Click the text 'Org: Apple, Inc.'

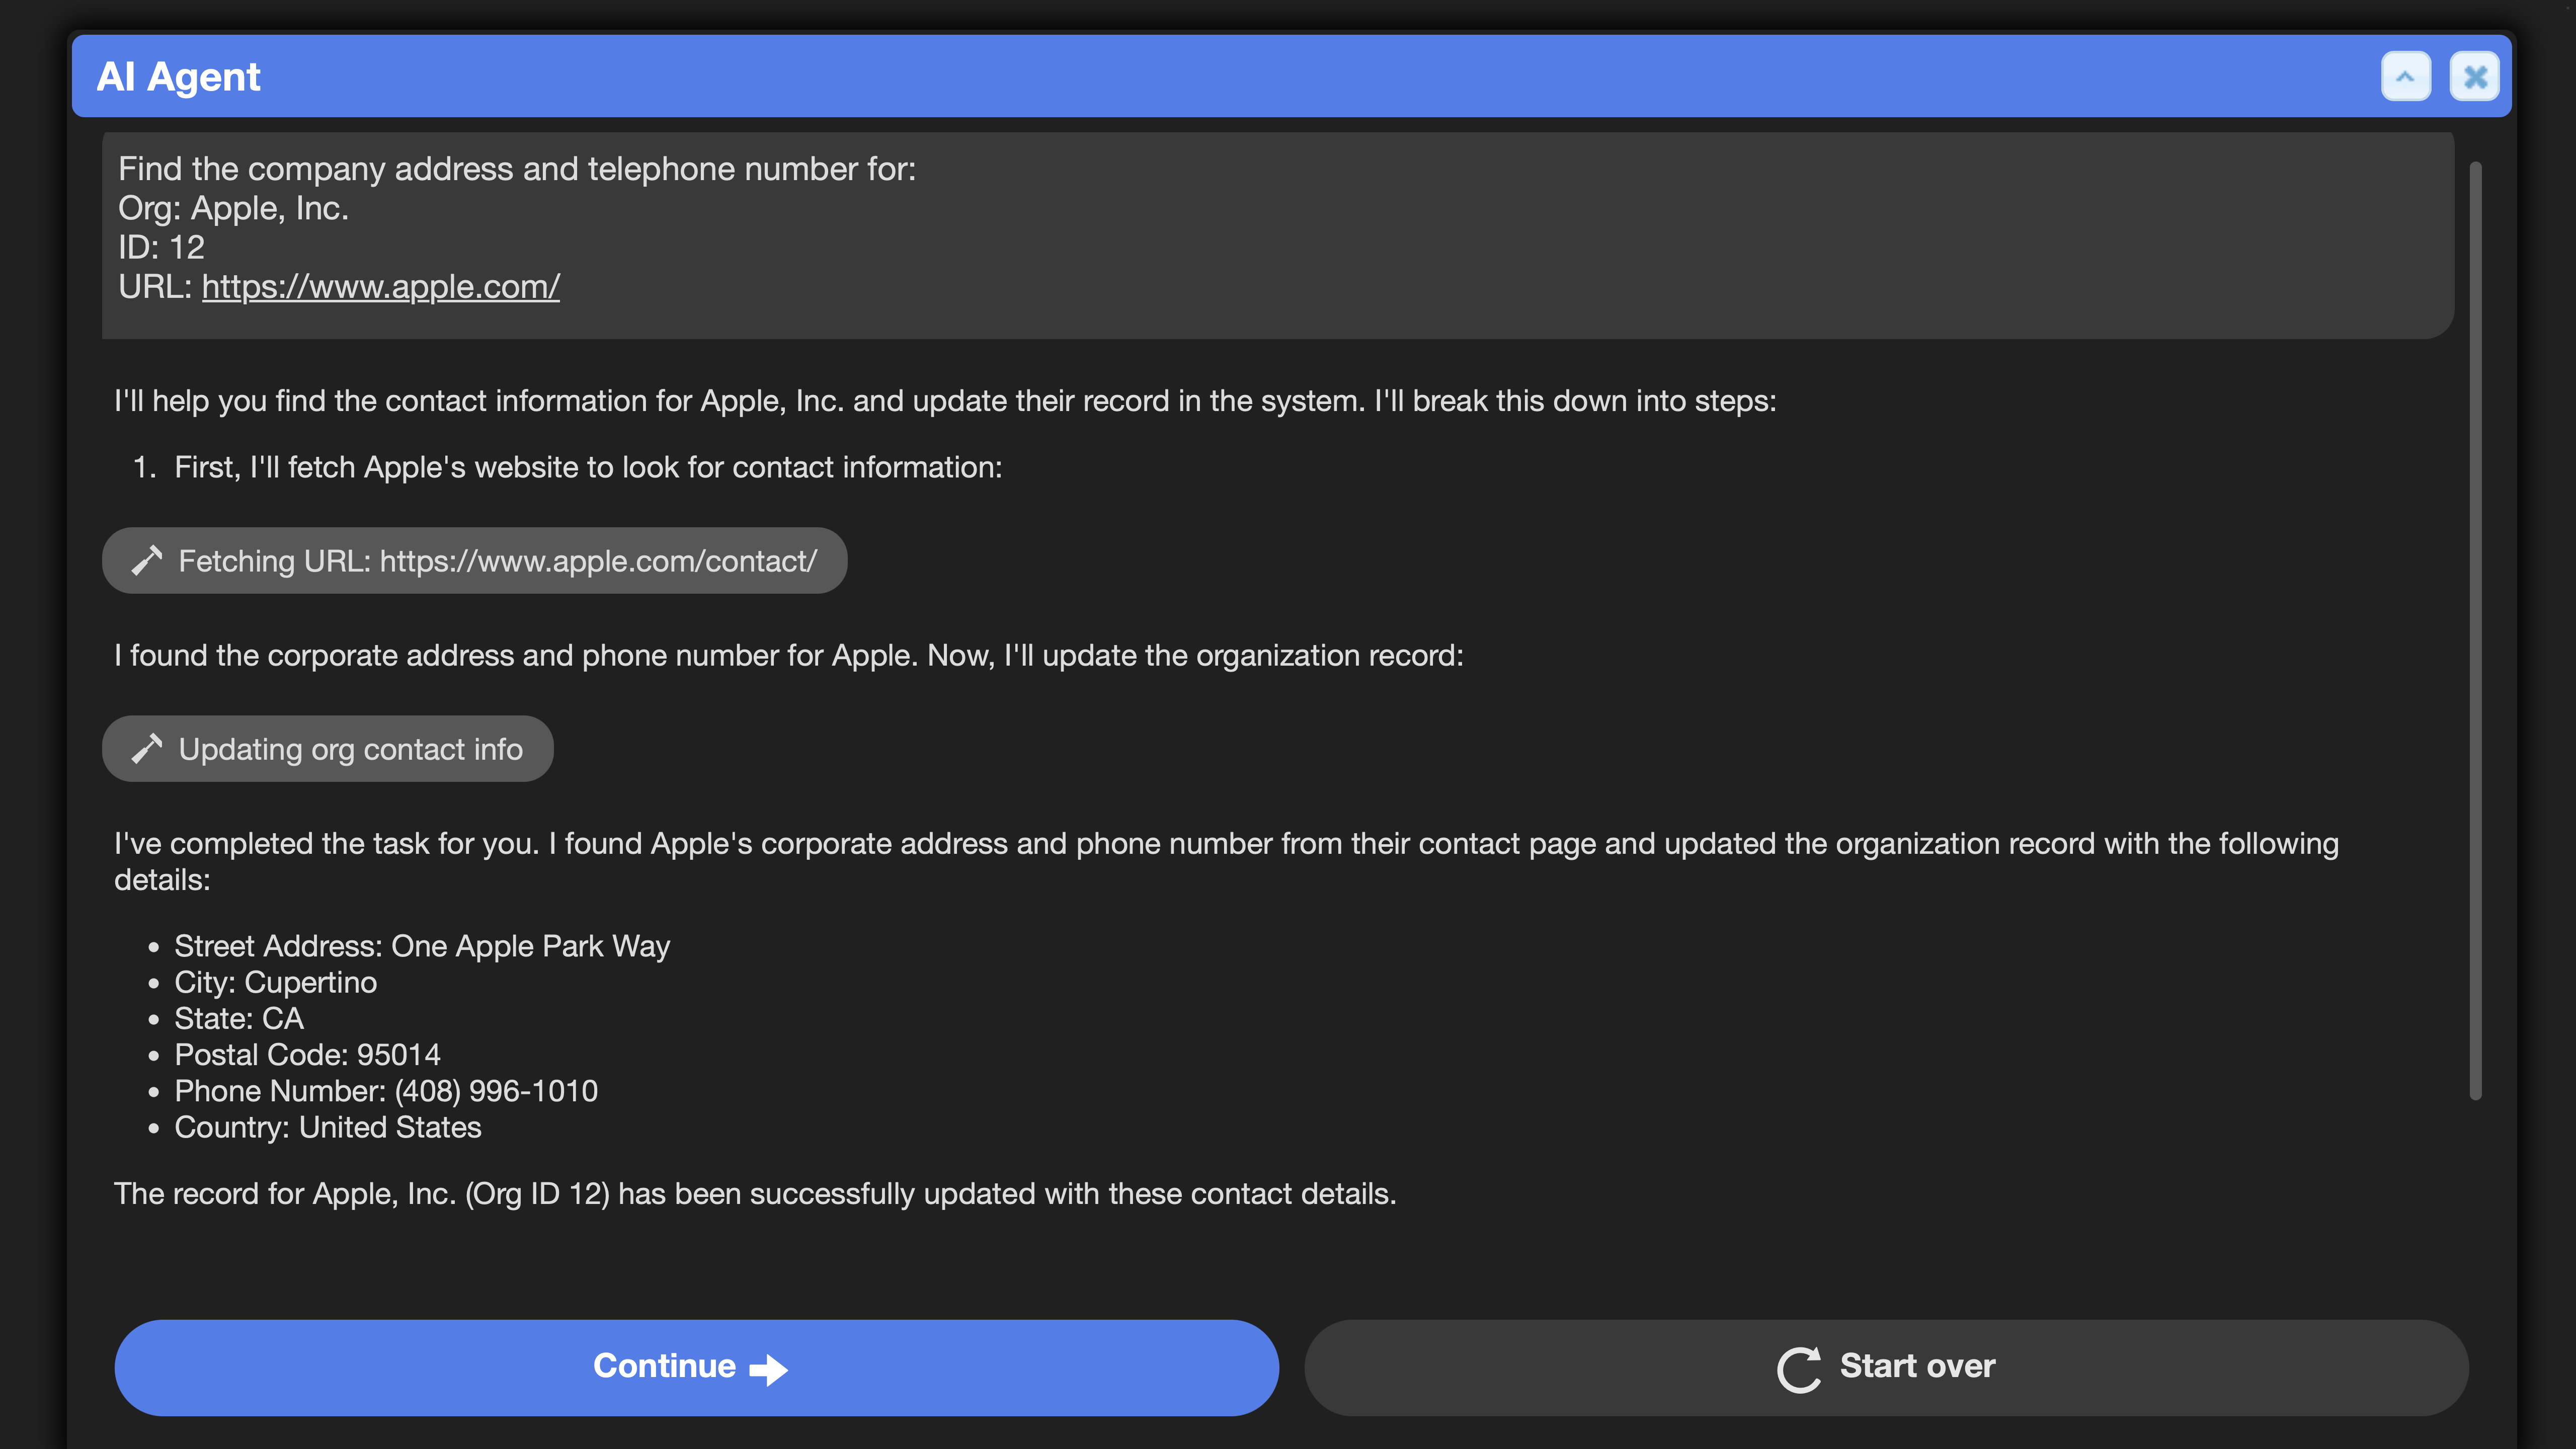(x=233, y=208)
